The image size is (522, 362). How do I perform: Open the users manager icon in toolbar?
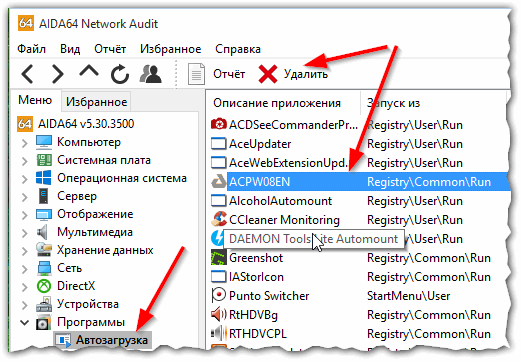click(150, 74)
